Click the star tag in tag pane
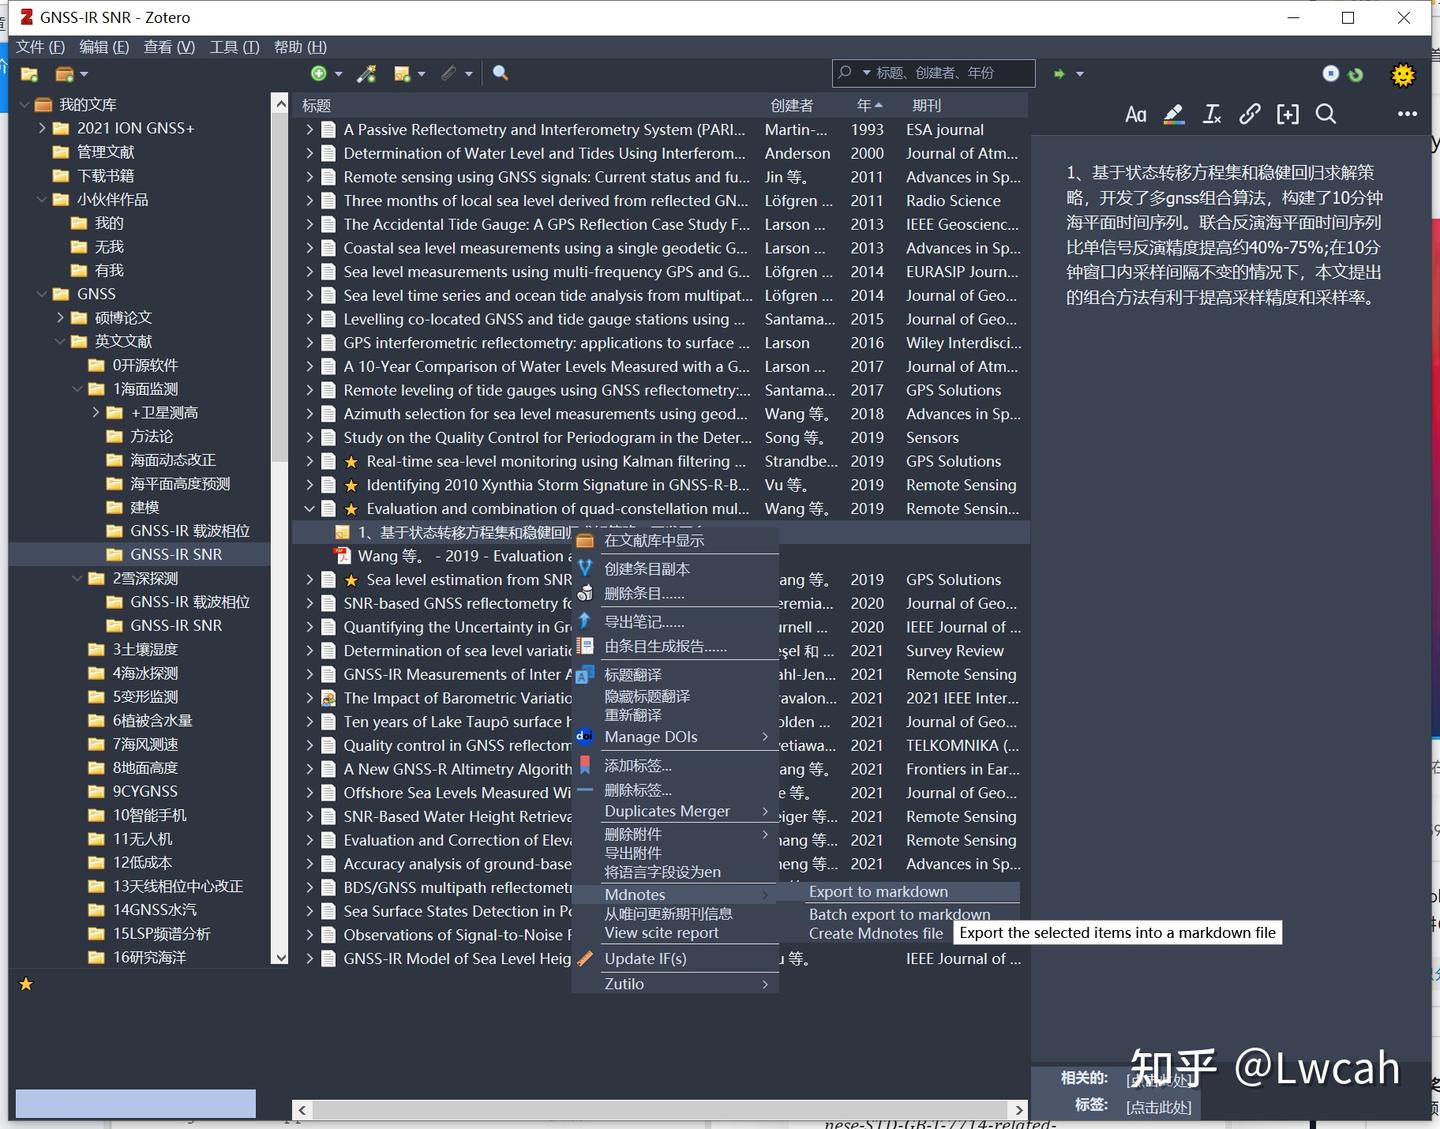The width and height of the screenshot is (1440, 1129). click(x=27, y=985)
